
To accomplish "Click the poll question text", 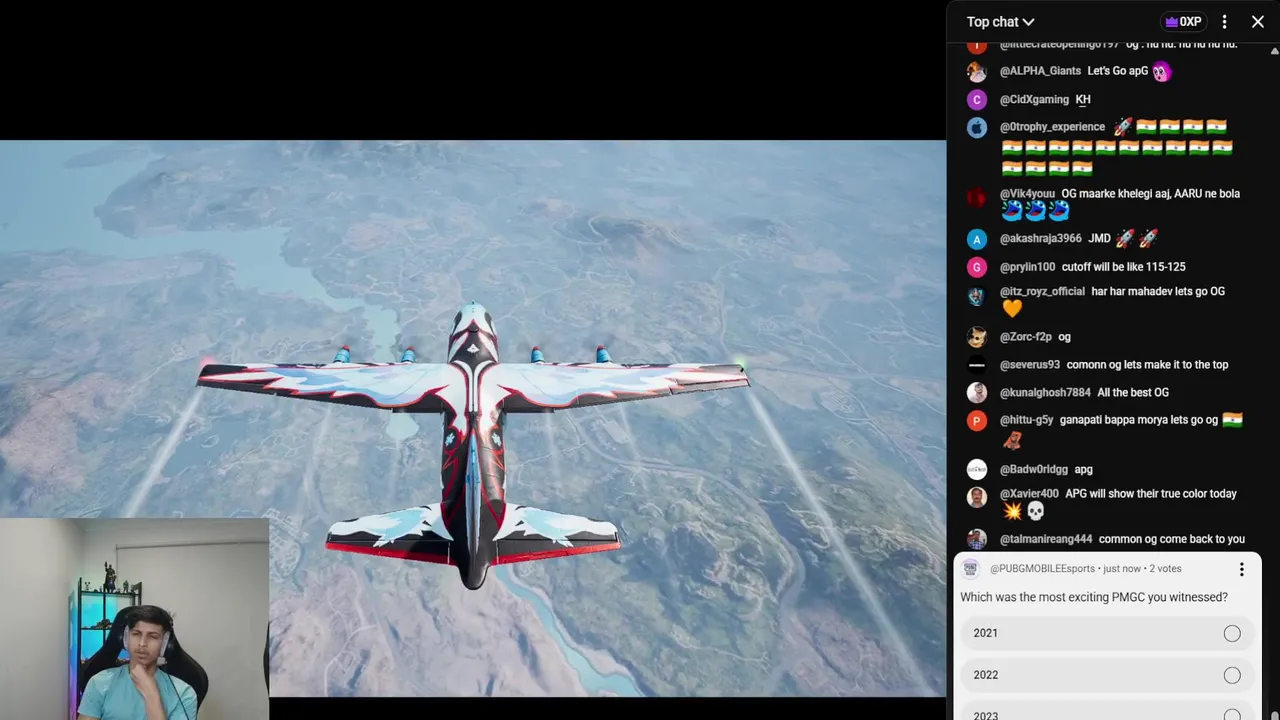I will 1094,597.
